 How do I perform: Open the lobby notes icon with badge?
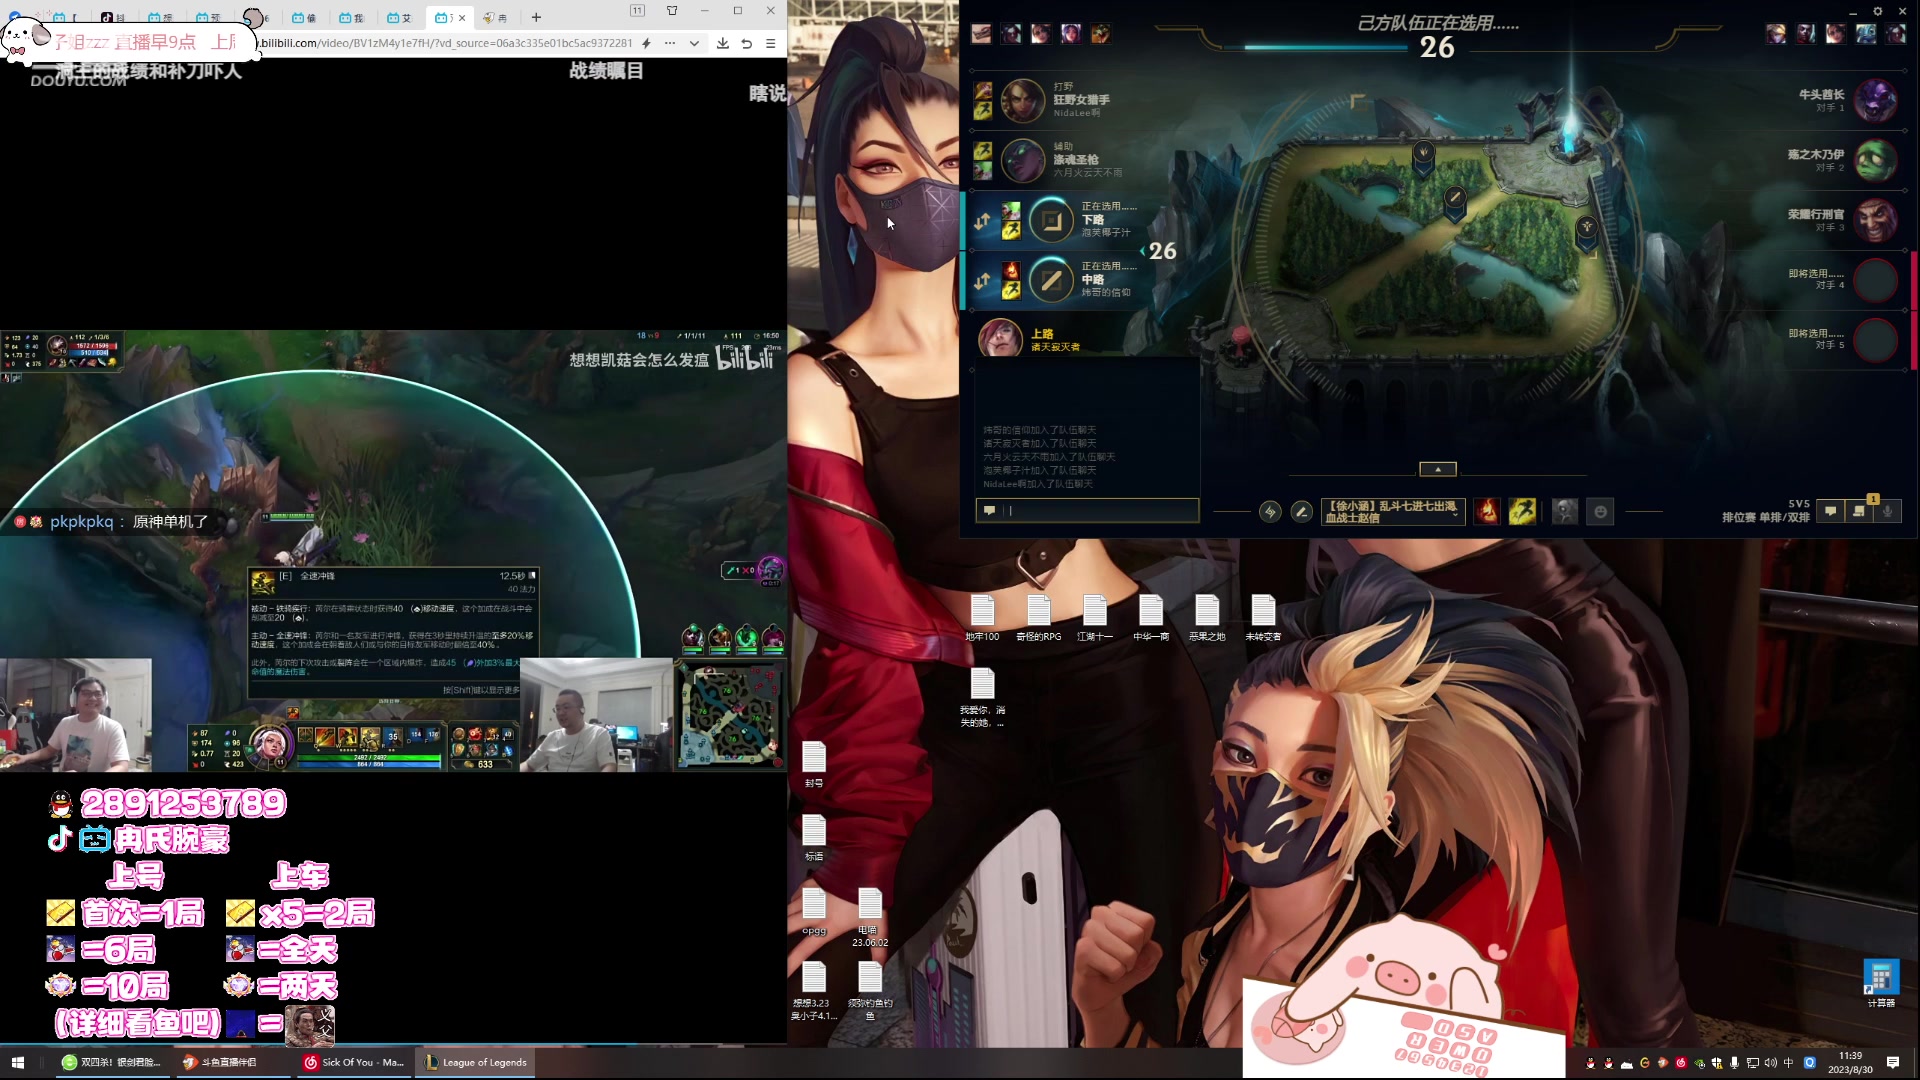1859,511
